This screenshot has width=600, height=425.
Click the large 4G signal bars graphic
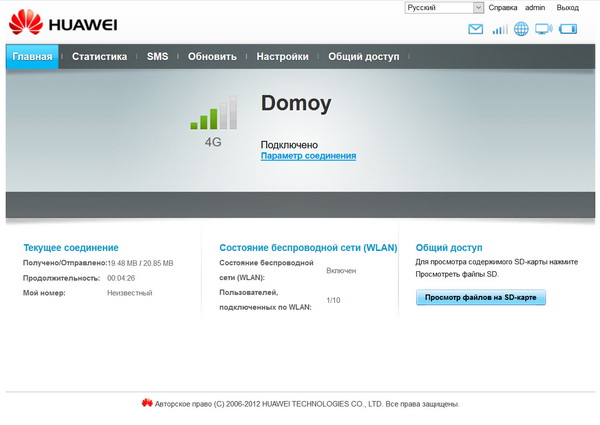[x=213, y=113]
